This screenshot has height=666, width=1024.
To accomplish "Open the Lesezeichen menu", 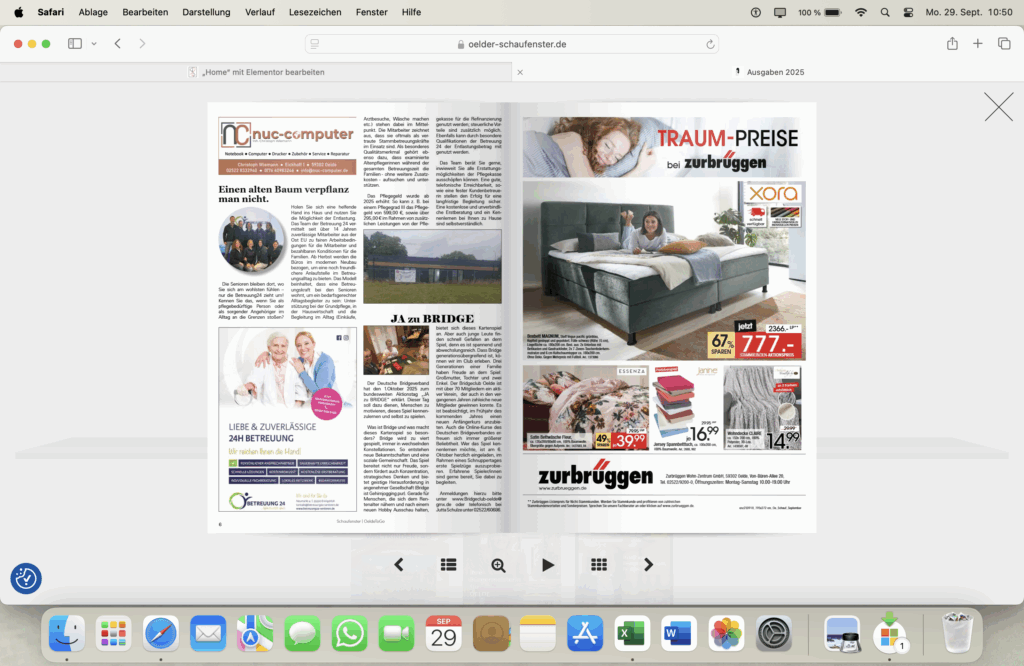I will tap(314, 12).
